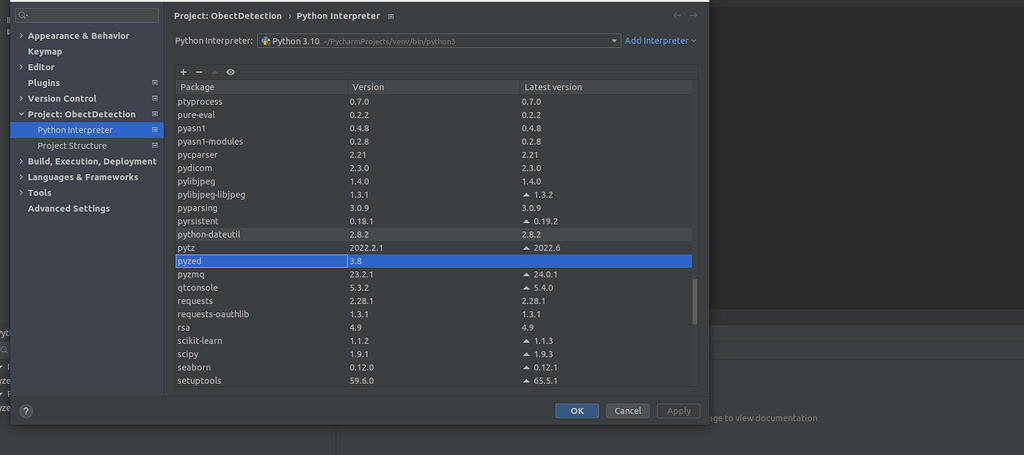Select the pyzmq package row
Screen dimensions: 1024x455
(434, 274)
